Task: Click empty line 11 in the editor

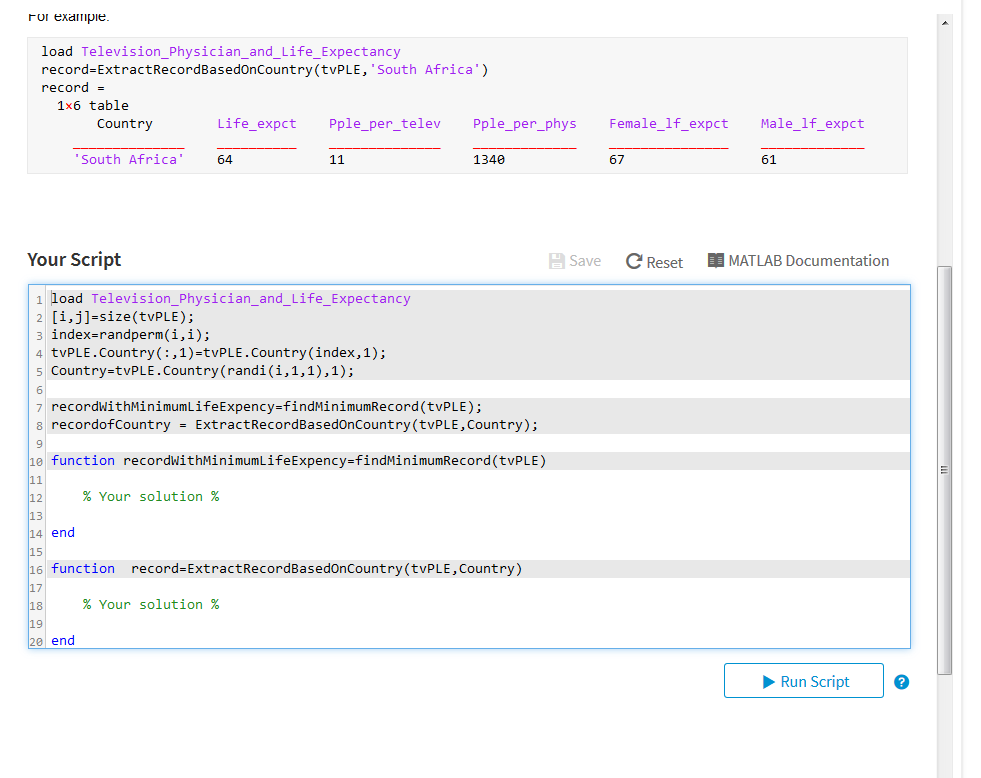Action: tap(300, 479)
